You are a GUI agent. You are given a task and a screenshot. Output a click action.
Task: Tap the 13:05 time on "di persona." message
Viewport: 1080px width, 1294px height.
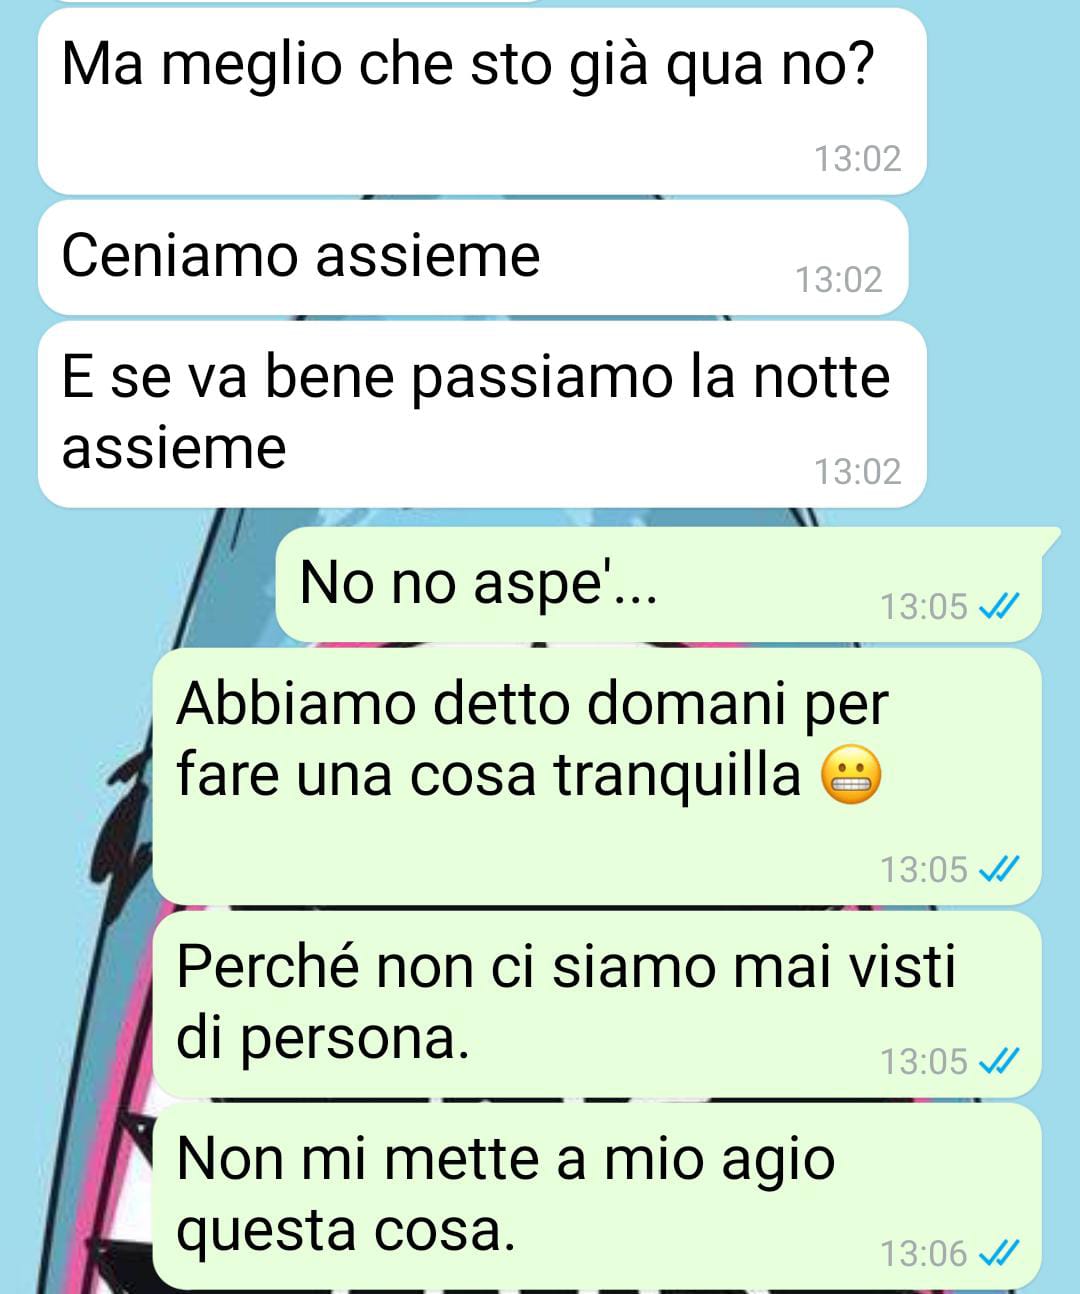(924, 1061)
